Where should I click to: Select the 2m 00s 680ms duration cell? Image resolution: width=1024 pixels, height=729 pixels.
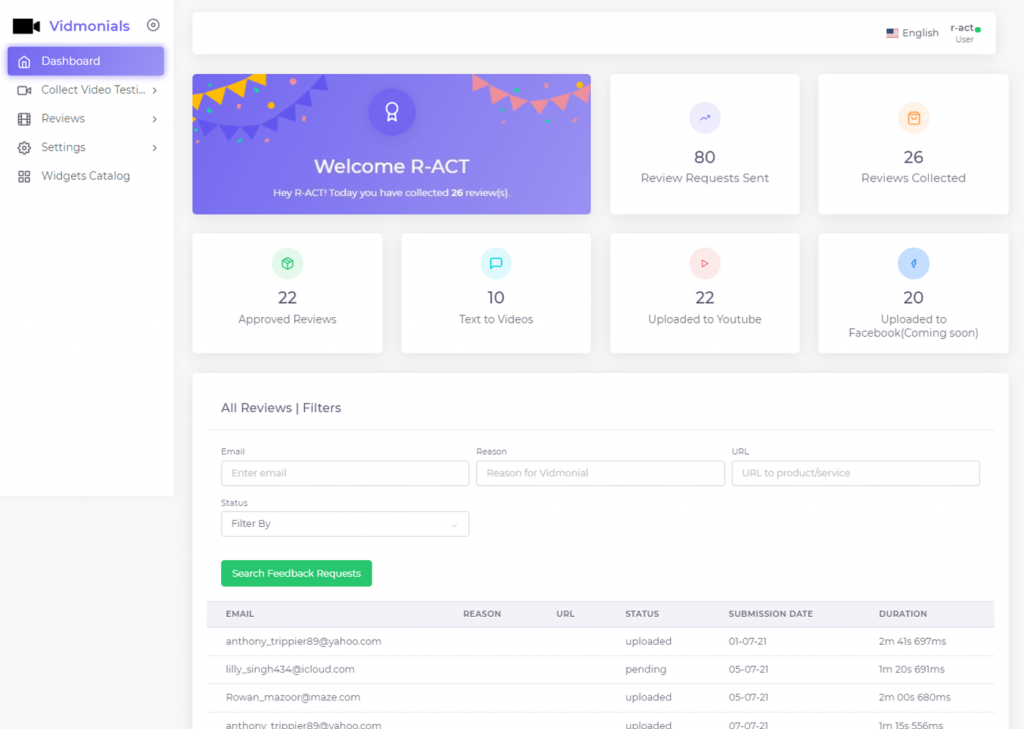tap(914, 698)
